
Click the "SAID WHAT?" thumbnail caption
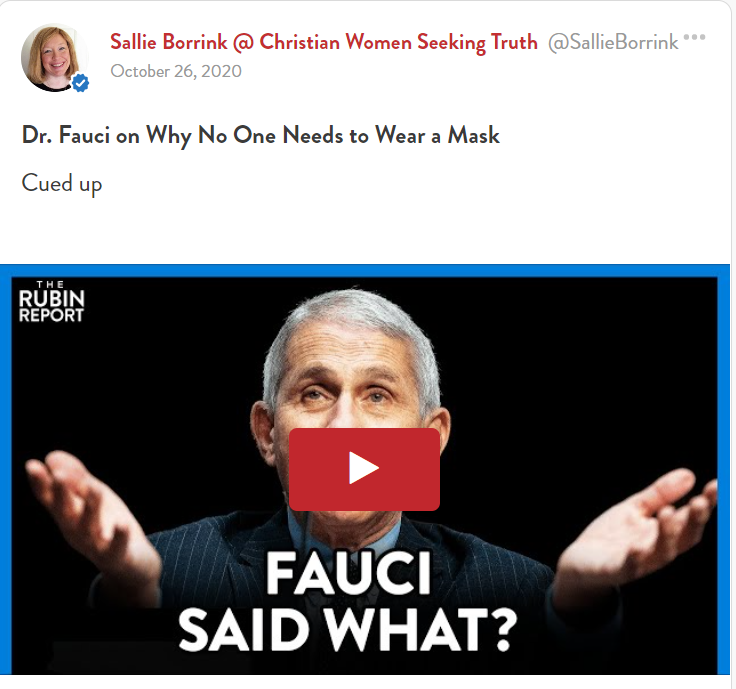click(x=348, y=630)
